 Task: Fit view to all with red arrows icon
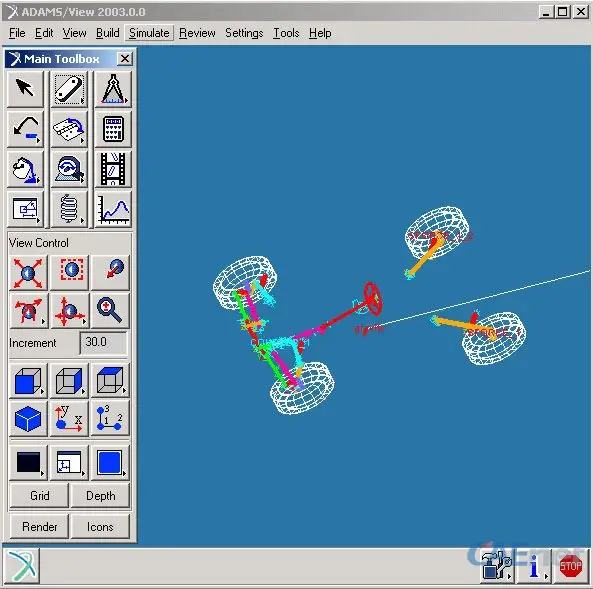pyautogui.click(x=28, y=272)
